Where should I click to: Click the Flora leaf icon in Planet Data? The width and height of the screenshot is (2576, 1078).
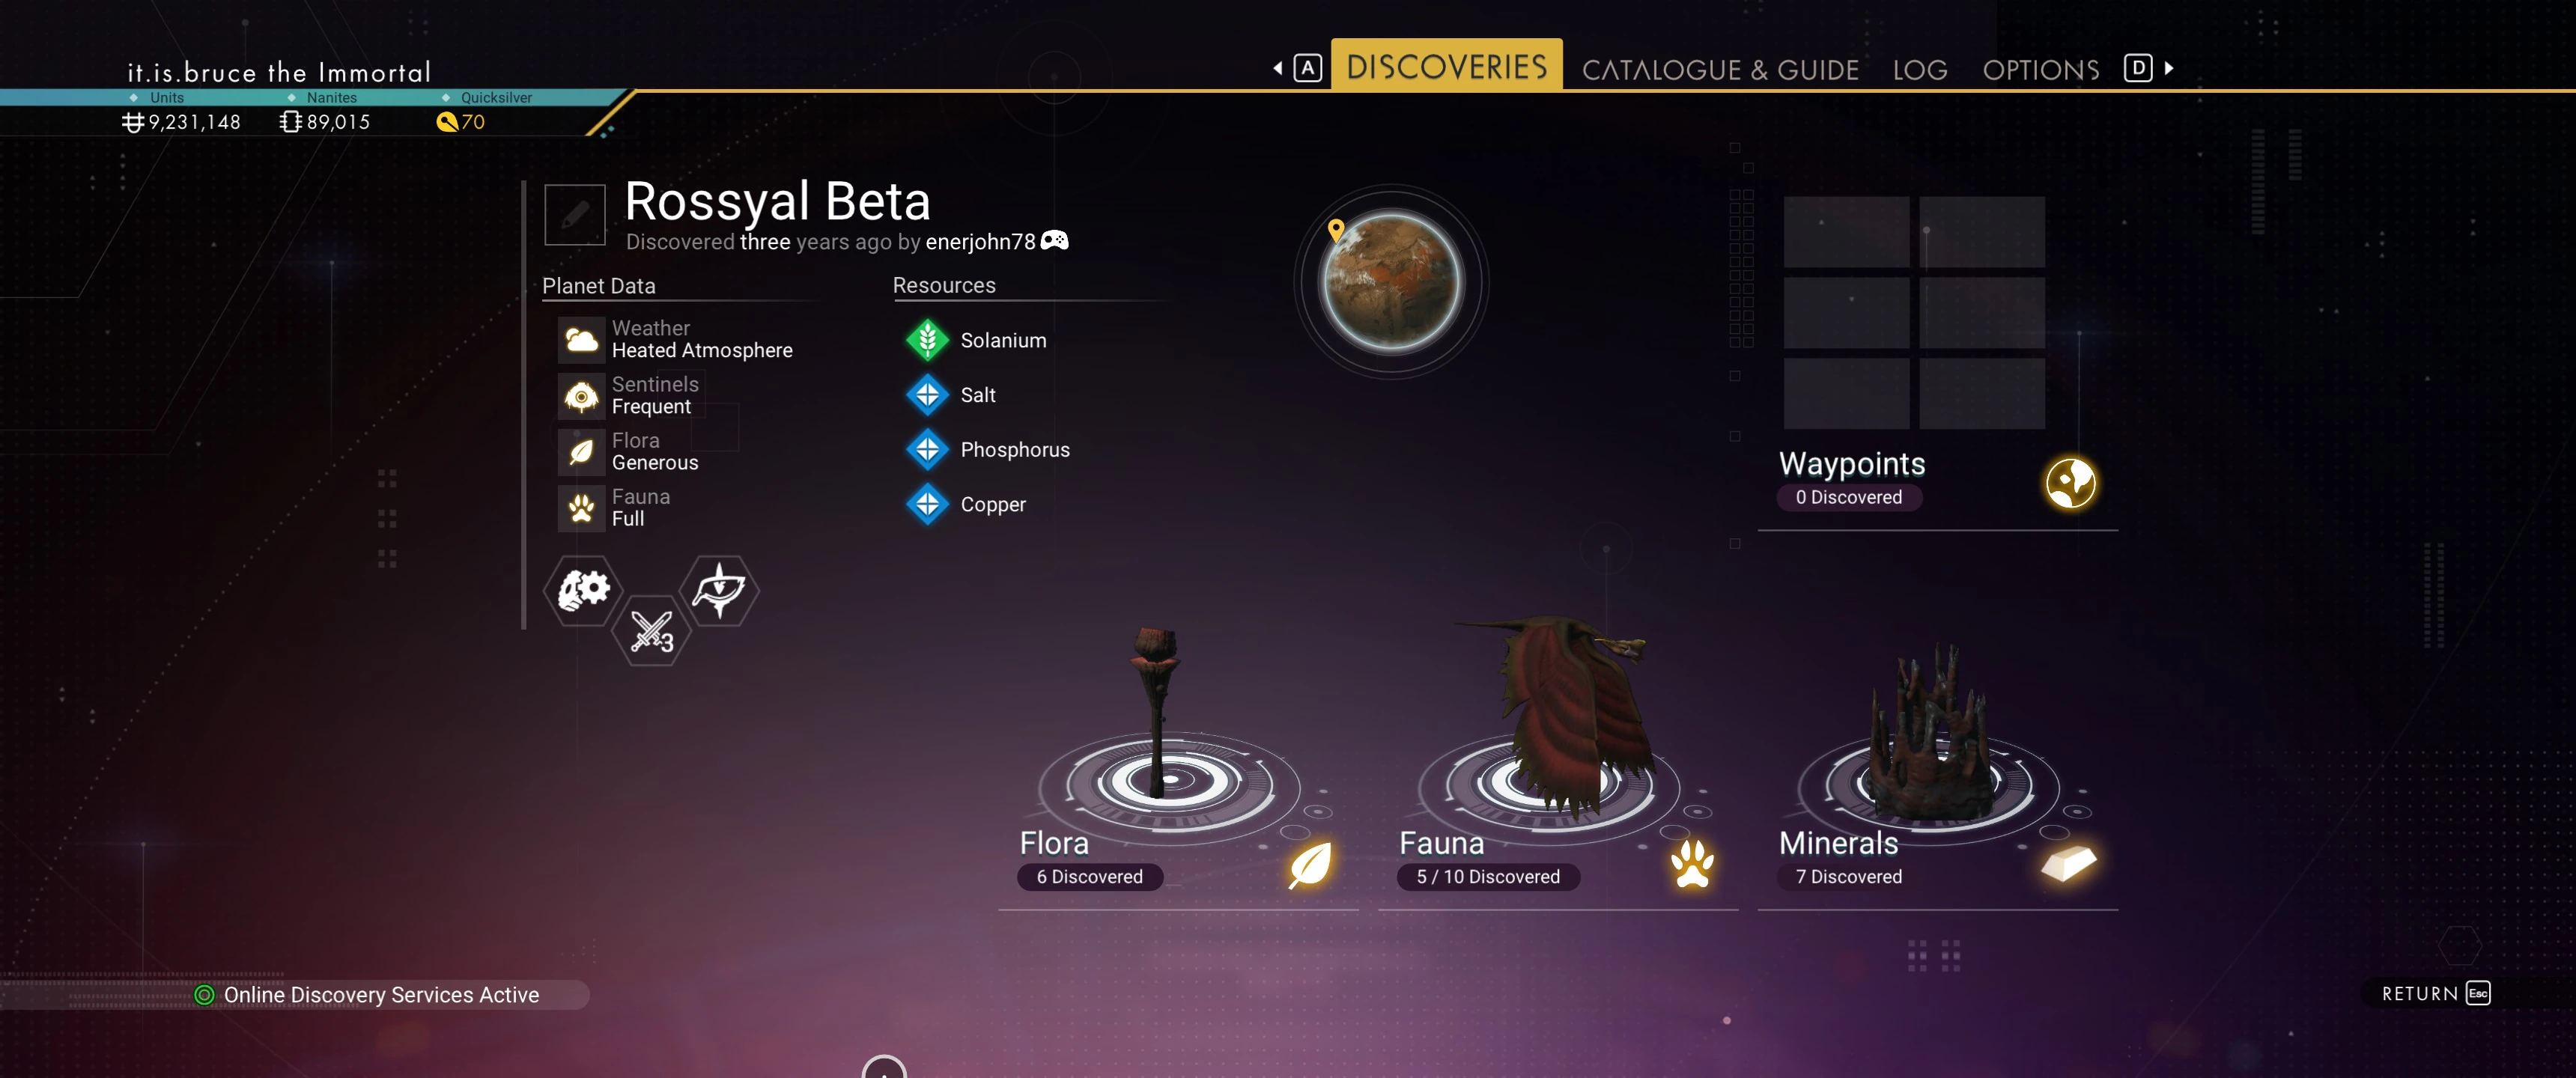pos(581,452)
